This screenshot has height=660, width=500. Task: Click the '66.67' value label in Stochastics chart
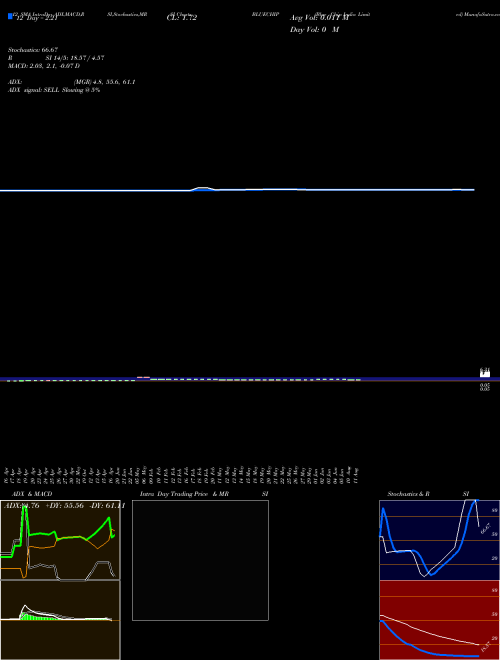486,528
